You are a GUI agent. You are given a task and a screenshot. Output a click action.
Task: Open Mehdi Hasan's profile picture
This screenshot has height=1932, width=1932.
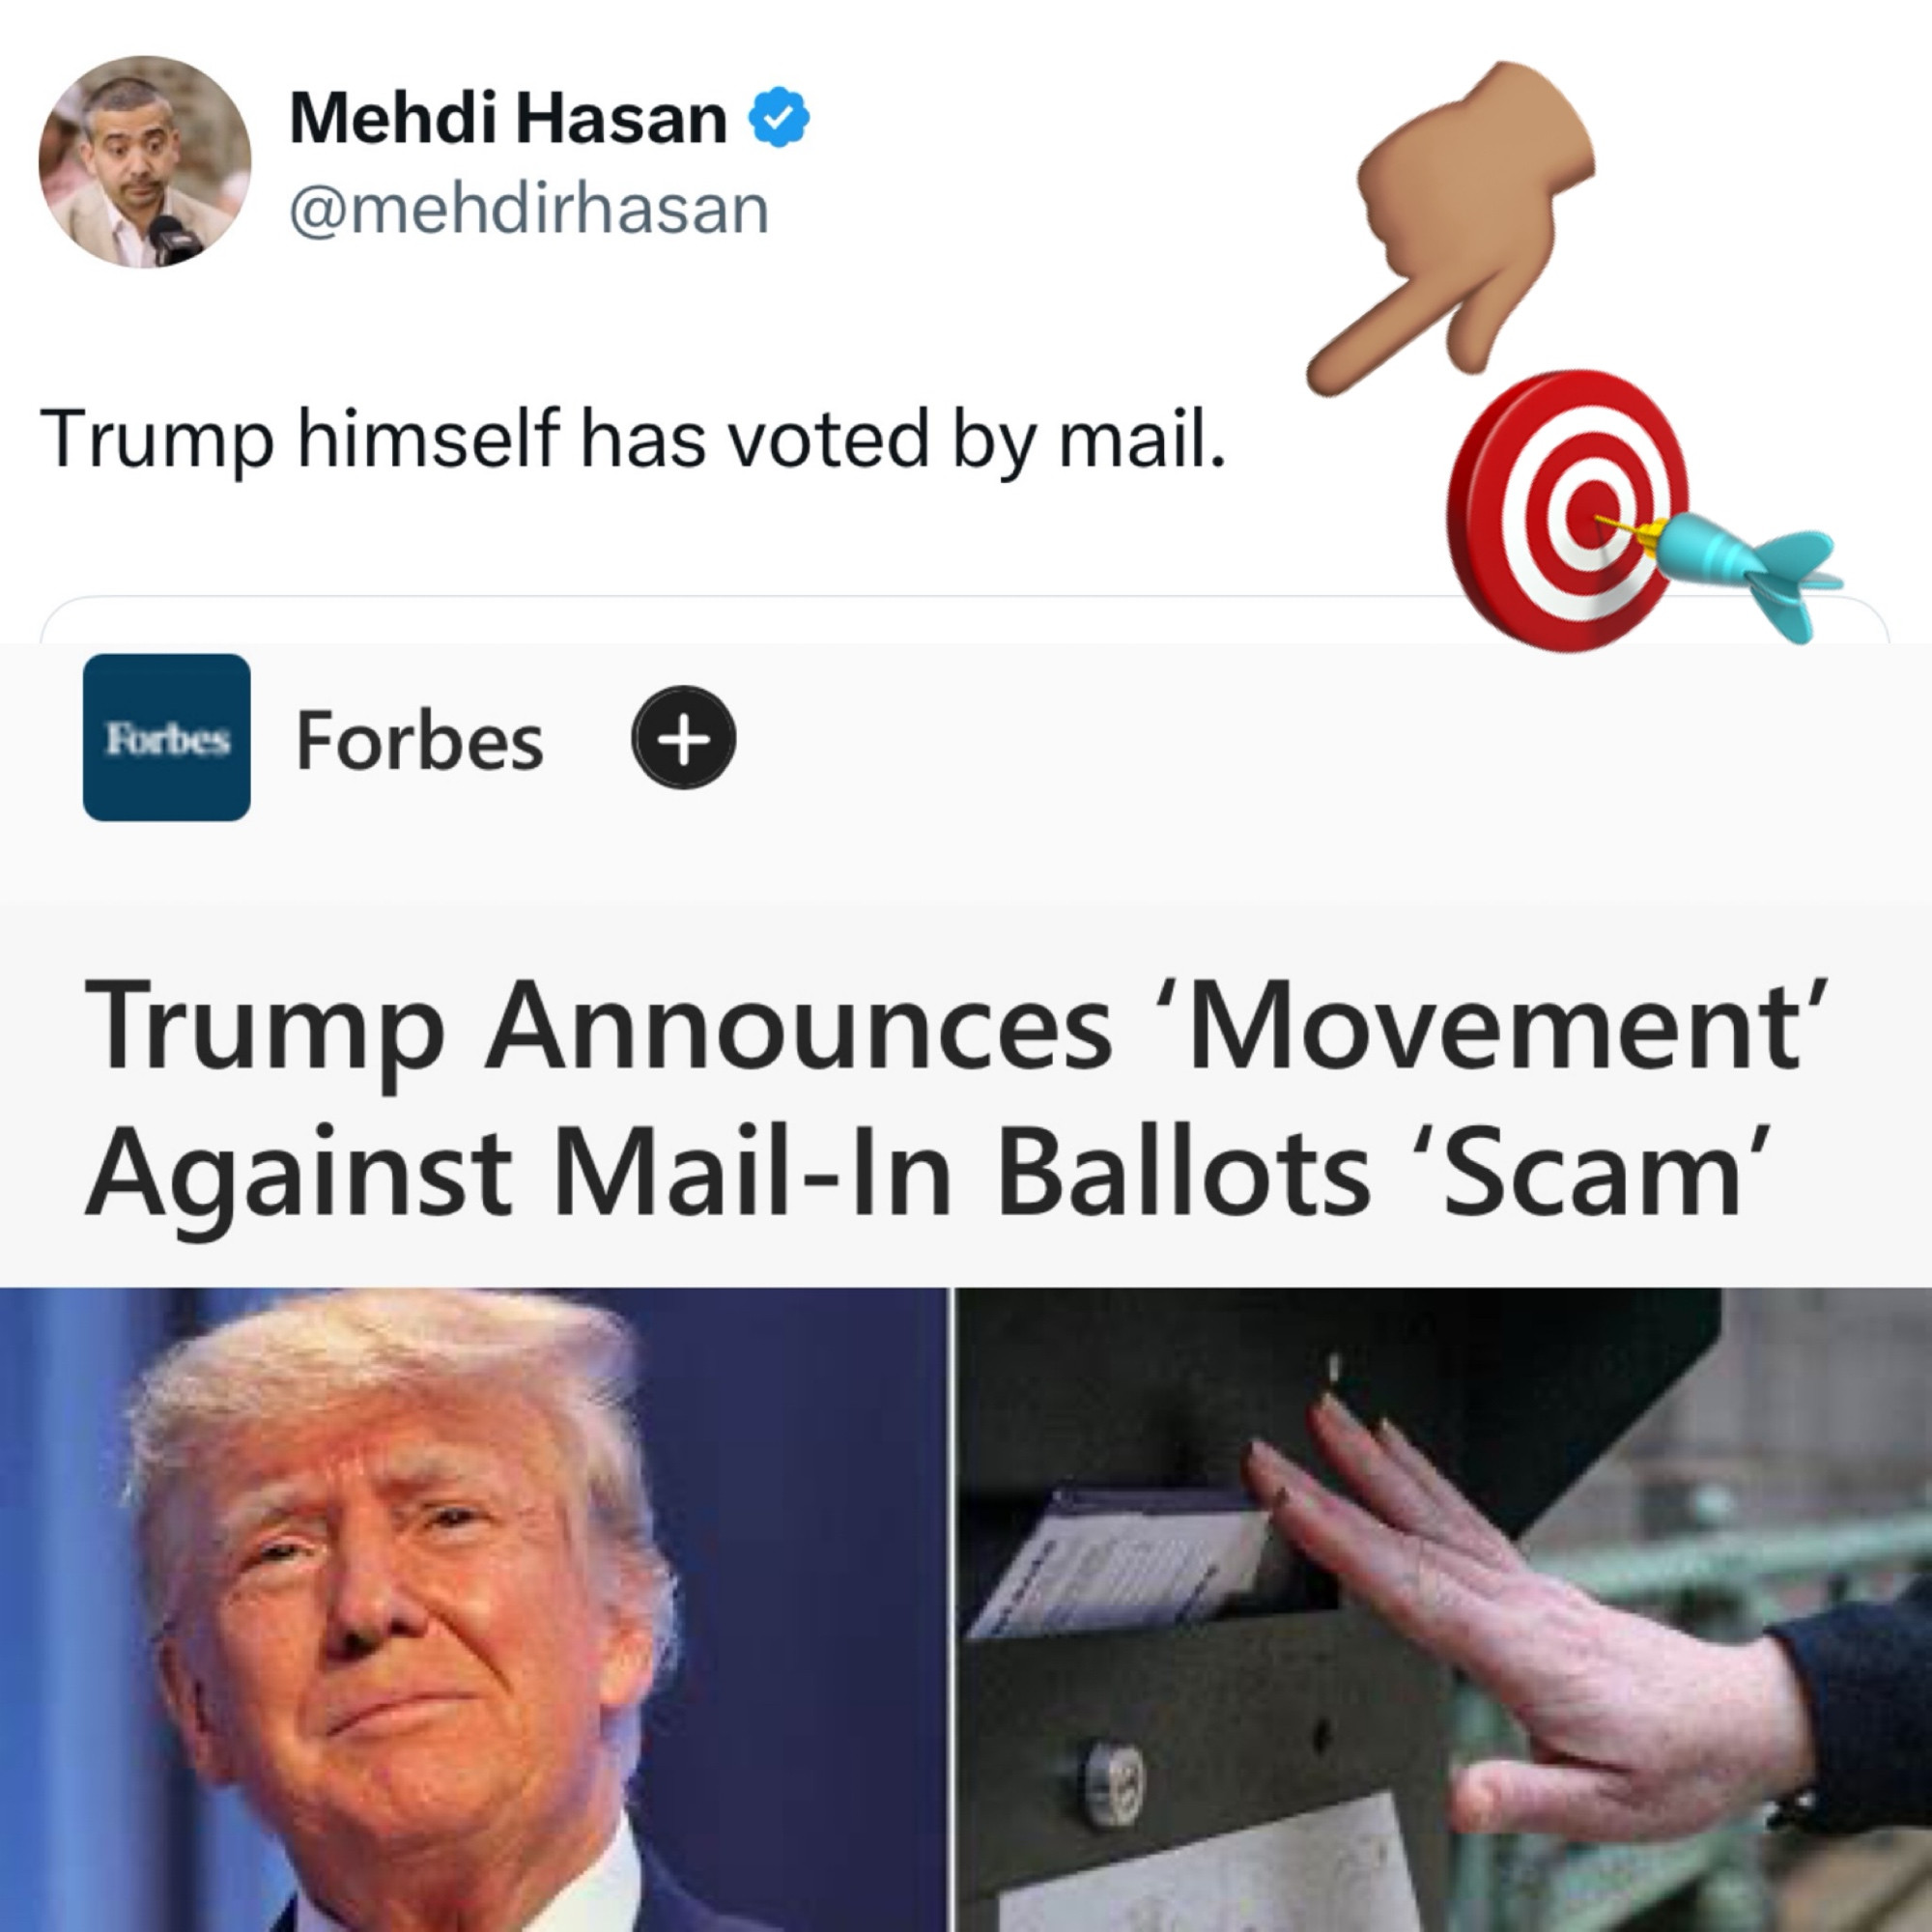(x=145, y=162)
